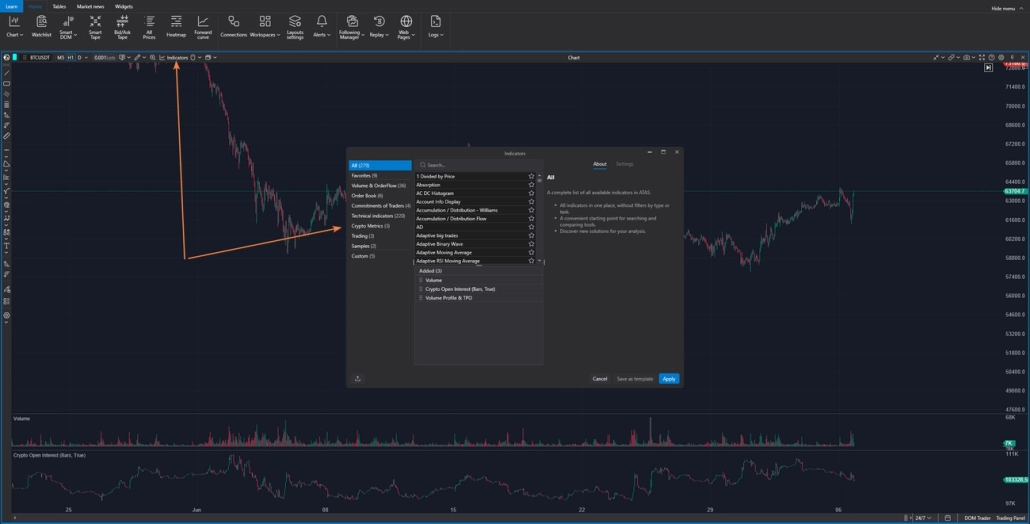
Task: Click the cyan color swatch in chart header
Action: click(14, 58)
